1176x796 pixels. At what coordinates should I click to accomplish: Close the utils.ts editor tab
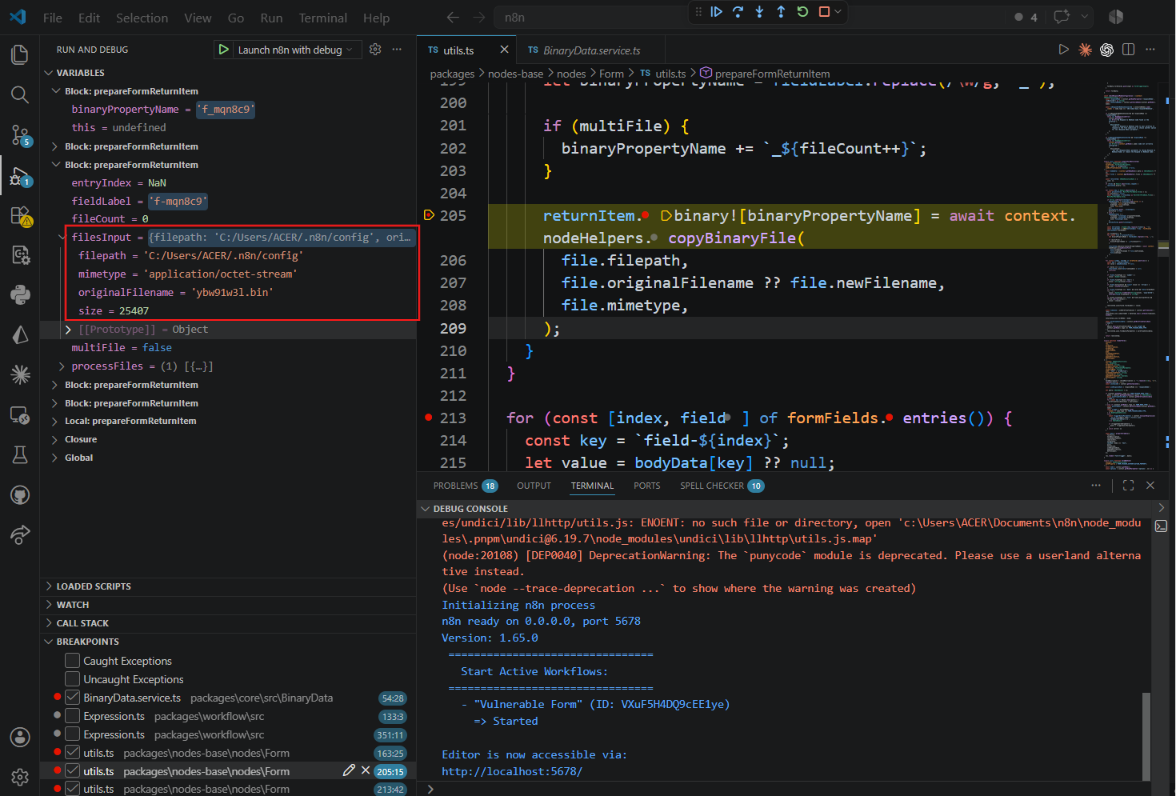click(x=504, y=50)
